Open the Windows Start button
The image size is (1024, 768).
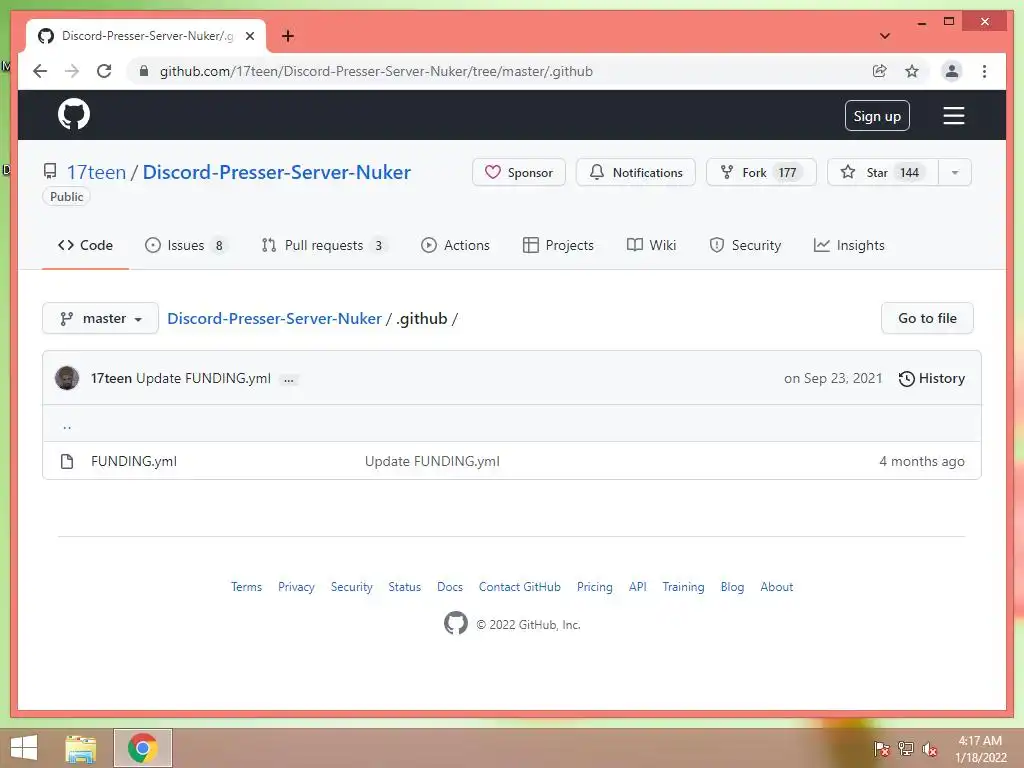click(x=24, y=748)
